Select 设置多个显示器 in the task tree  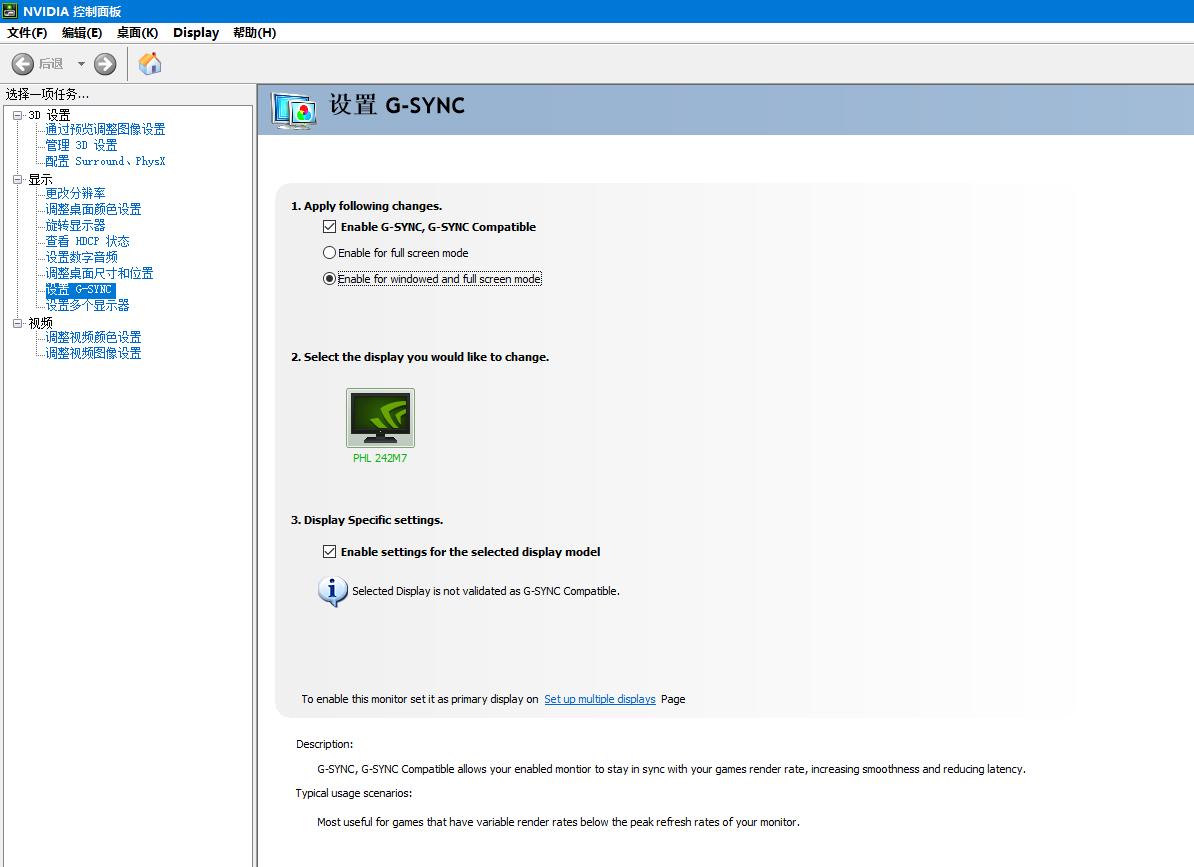90,305
